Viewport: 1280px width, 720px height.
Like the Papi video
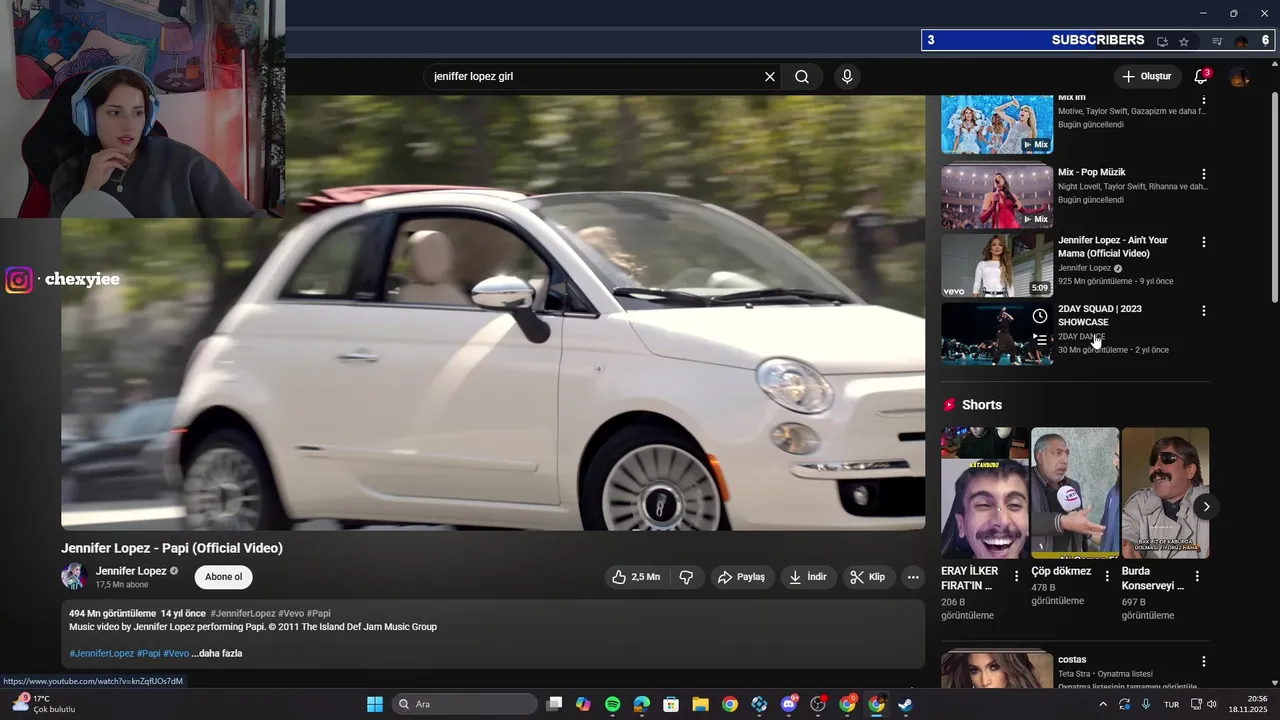pos(636,577)
